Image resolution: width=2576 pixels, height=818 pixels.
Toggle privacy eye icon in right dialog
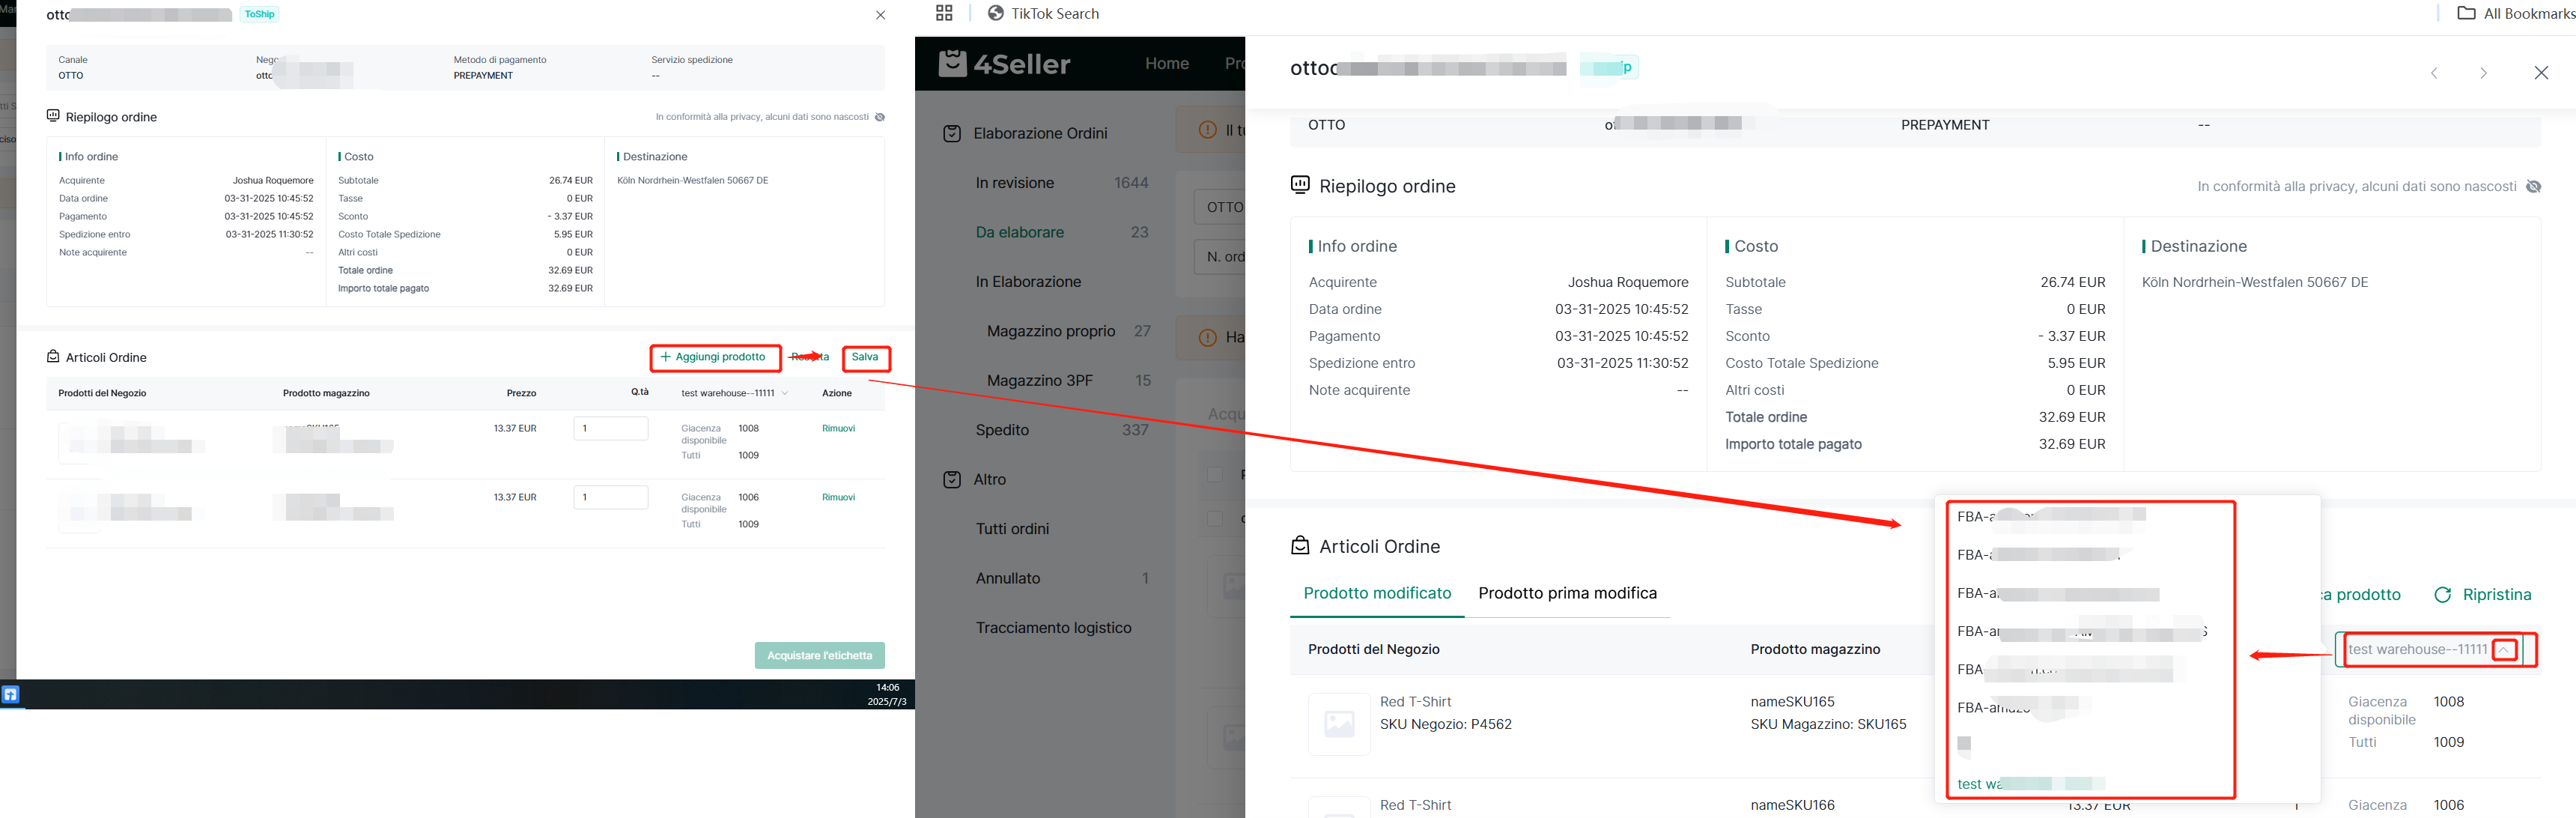(x=2533, y=187)
